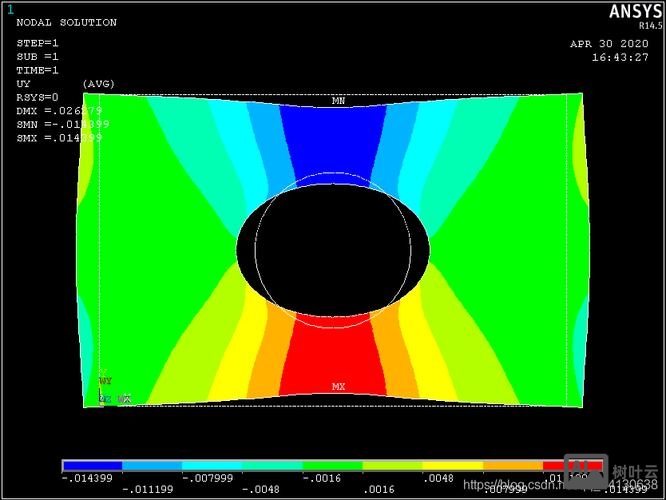Click the NODAL SOLUTION title text
Image resolution: width=666 pixels, height=500 pixels.
[66, 22]
